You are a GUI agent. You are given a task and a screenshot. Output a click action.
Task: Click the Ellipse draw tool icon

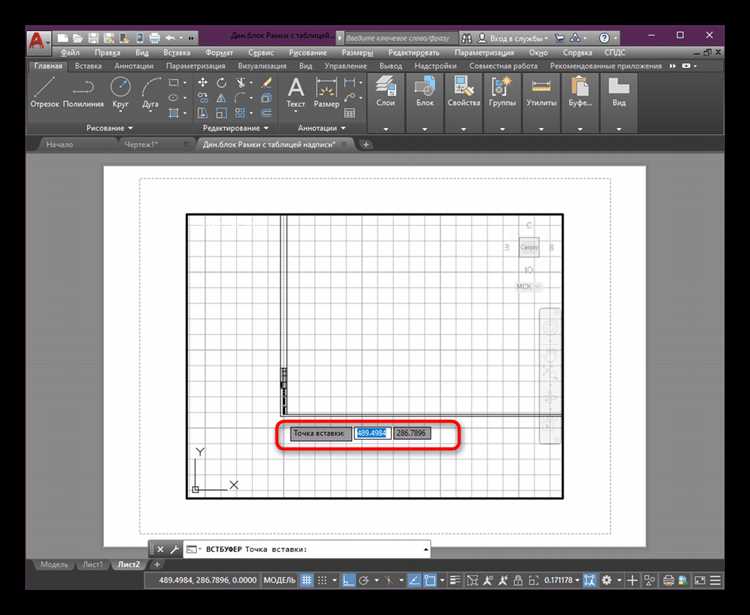coord(174,98)
